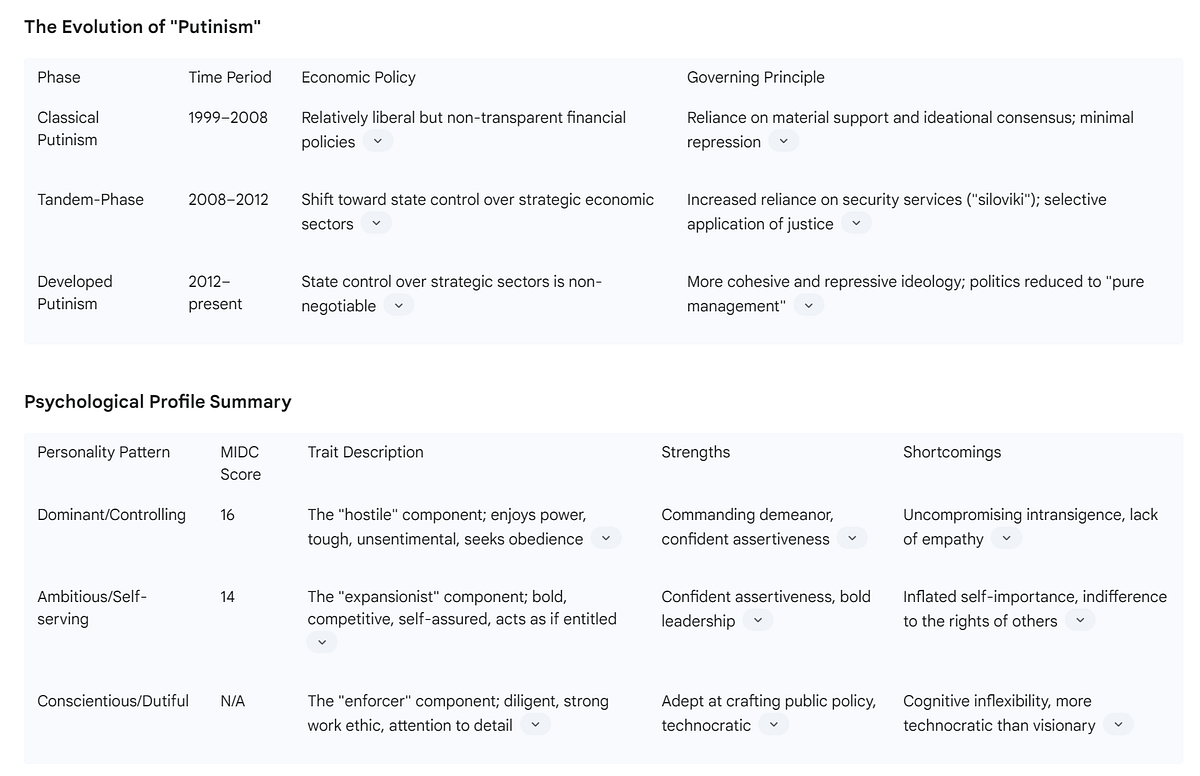Select the 'Tandem-Phase' row label

(x=91, y=199)
